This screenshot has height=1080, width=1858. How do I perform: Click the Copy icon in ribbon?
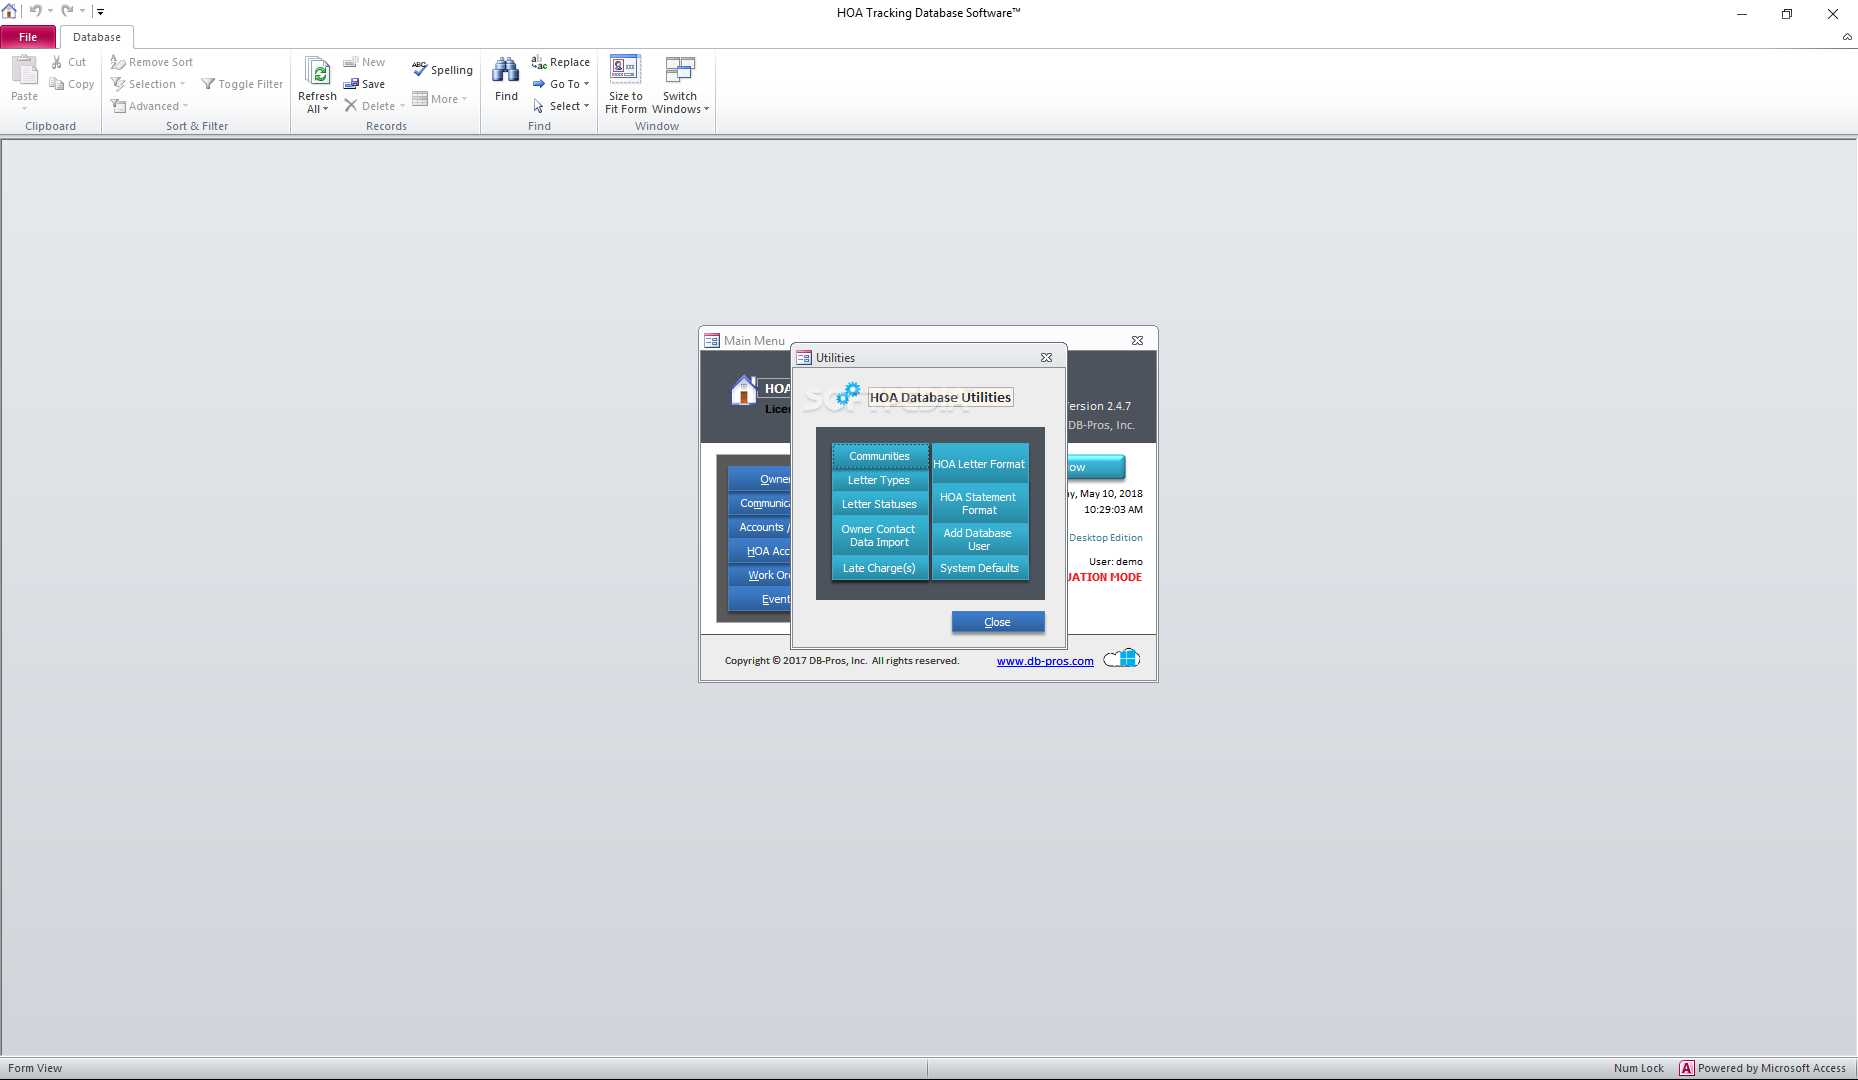click(x=57, y=84)
